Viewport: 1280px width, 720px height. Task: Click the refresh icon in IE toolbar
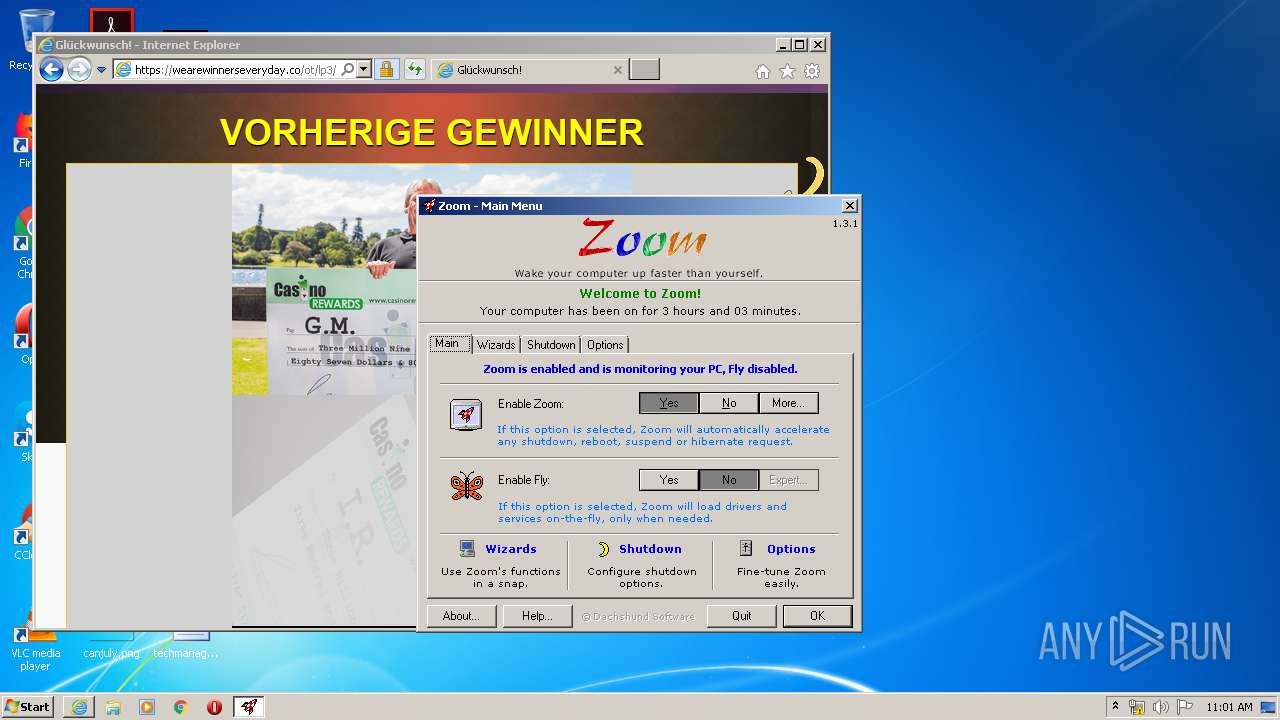414,70
